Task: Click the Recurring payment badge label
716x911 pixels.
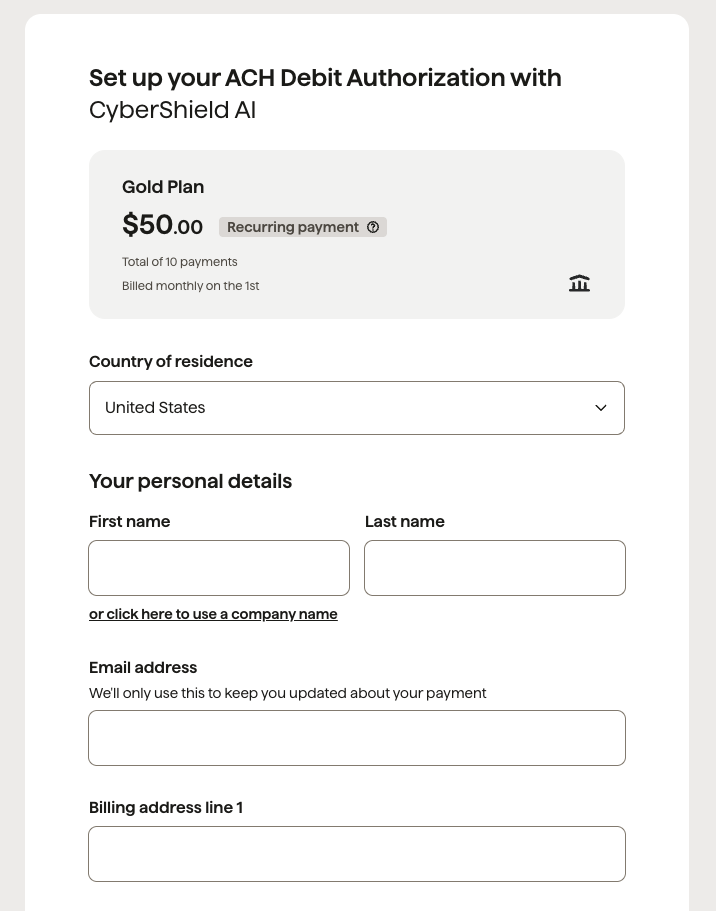Action: point(292,227)
